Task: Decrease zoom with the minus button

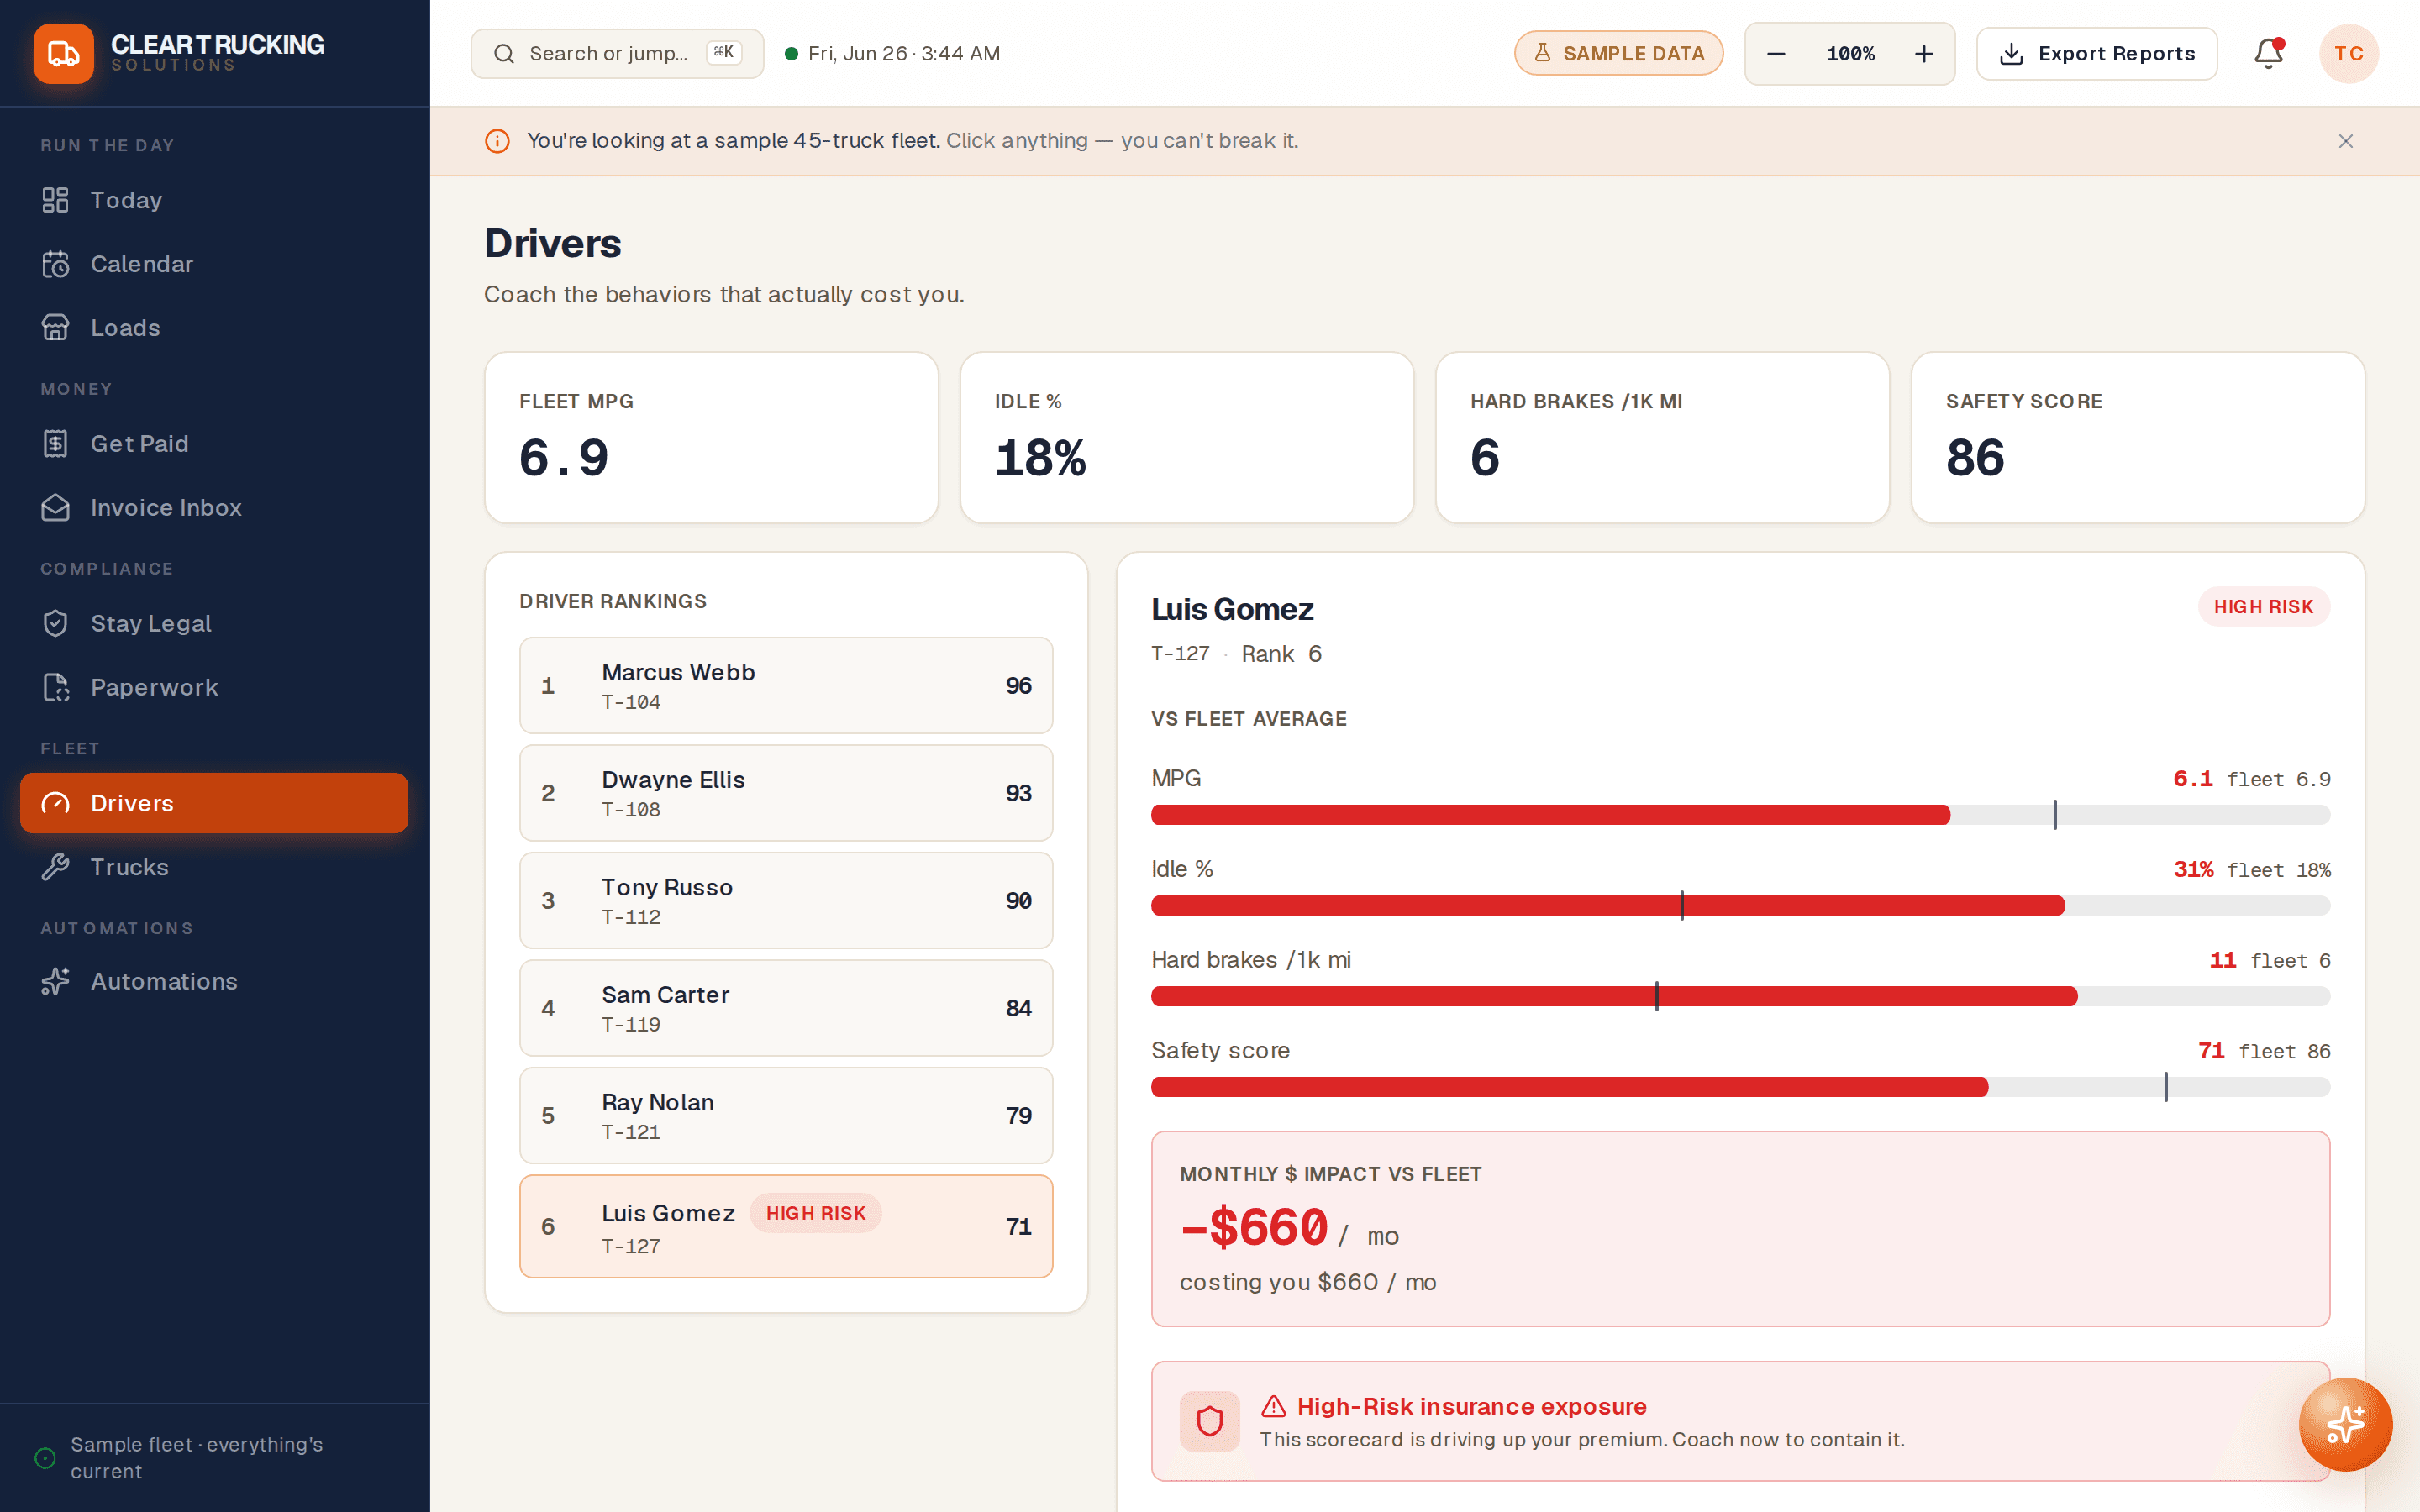Action: pyautogui.click(x=1776, y=54)
